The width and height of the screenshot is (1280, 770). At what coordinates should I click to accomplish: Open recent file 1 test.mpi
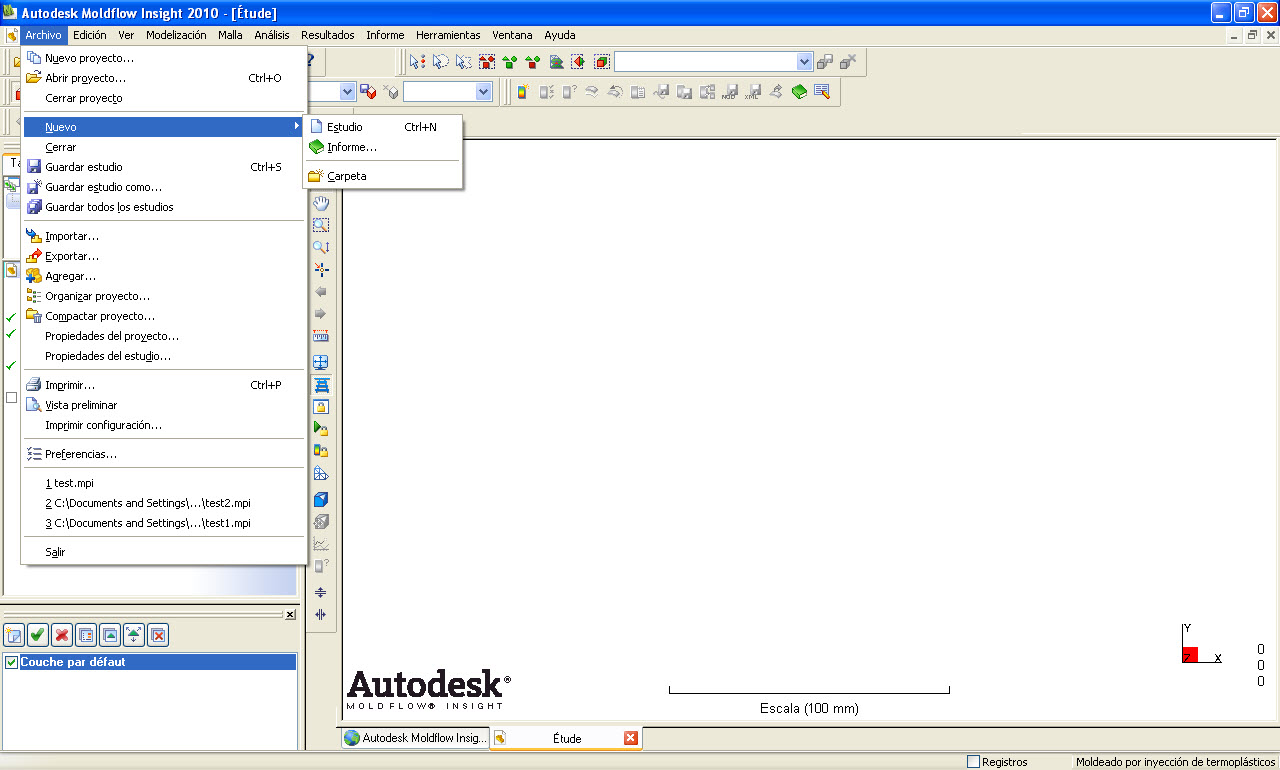pos(164,483)
